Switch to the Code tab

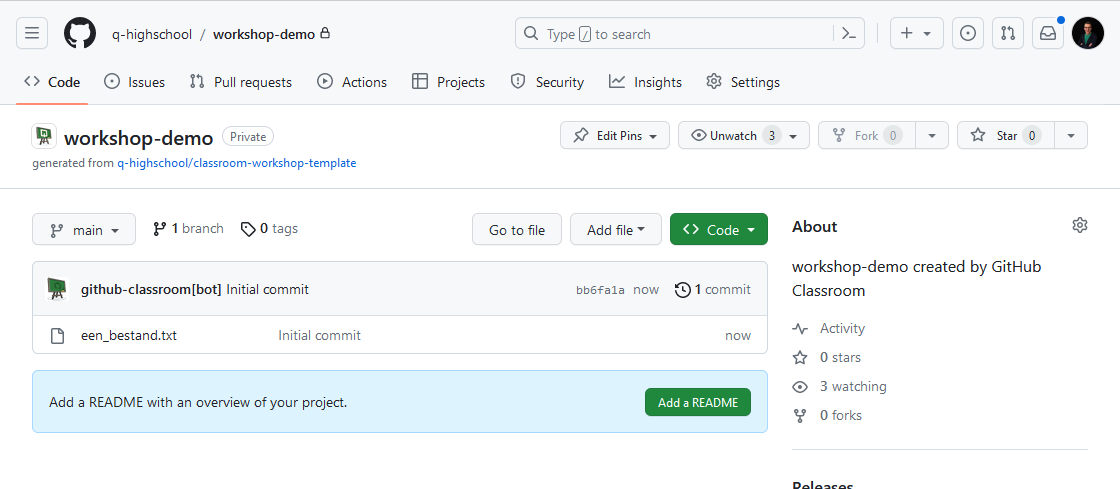coord(52,82)
